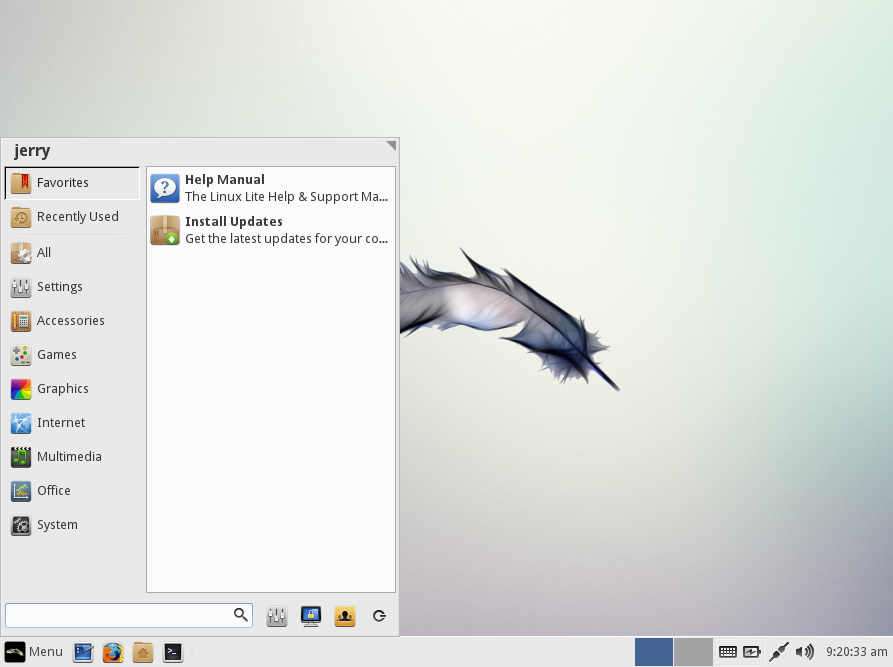Switch to the second workspace
This screenshot has width=893, height=667.
click(693, 652)
